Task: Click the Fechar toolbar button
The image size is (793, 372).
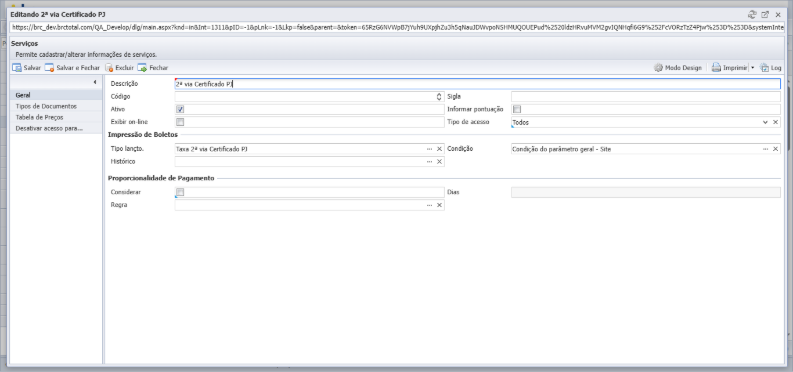Action: [153, 68]
